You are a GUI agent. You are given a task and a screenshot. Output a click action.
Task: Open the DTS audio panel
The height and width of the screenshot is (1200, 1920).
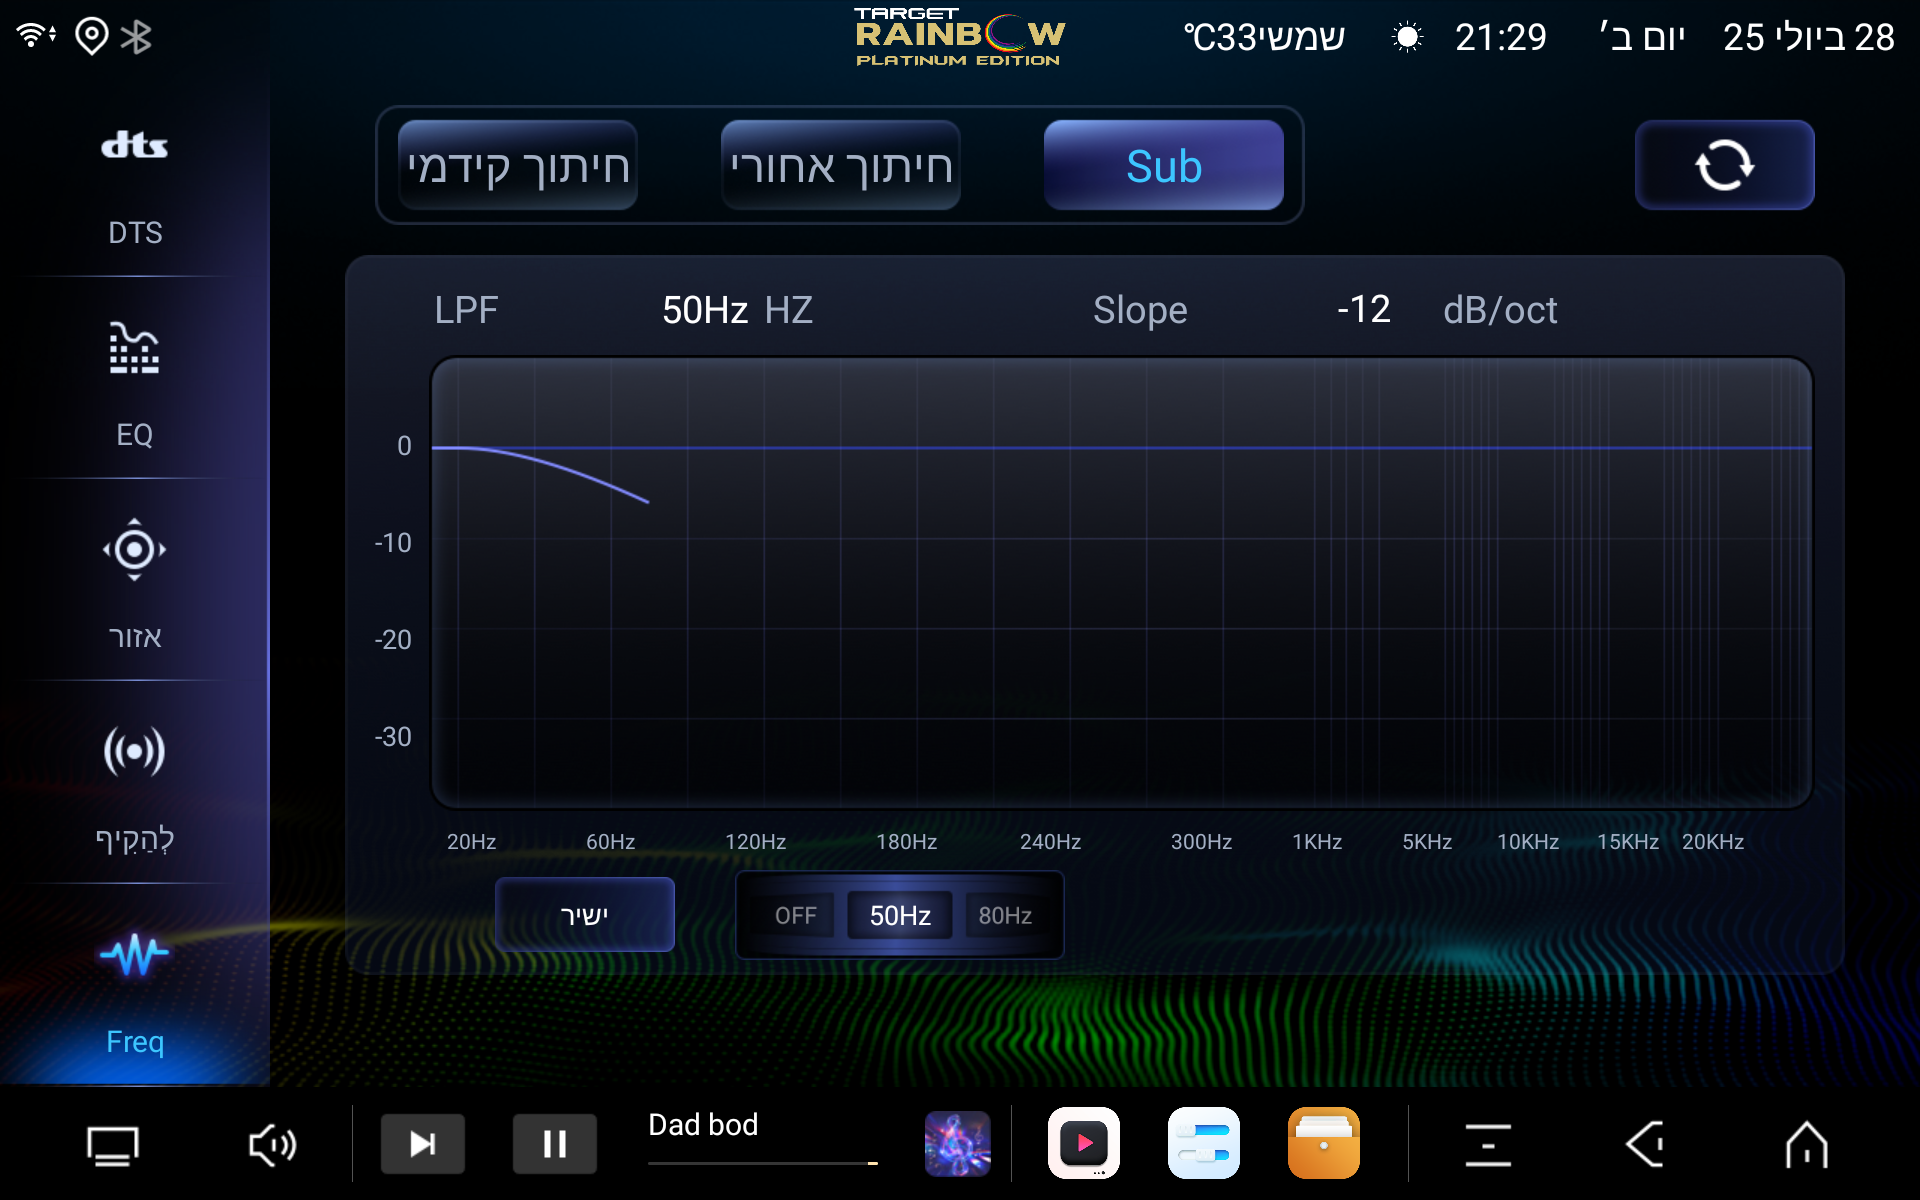[x=134, y=187]
